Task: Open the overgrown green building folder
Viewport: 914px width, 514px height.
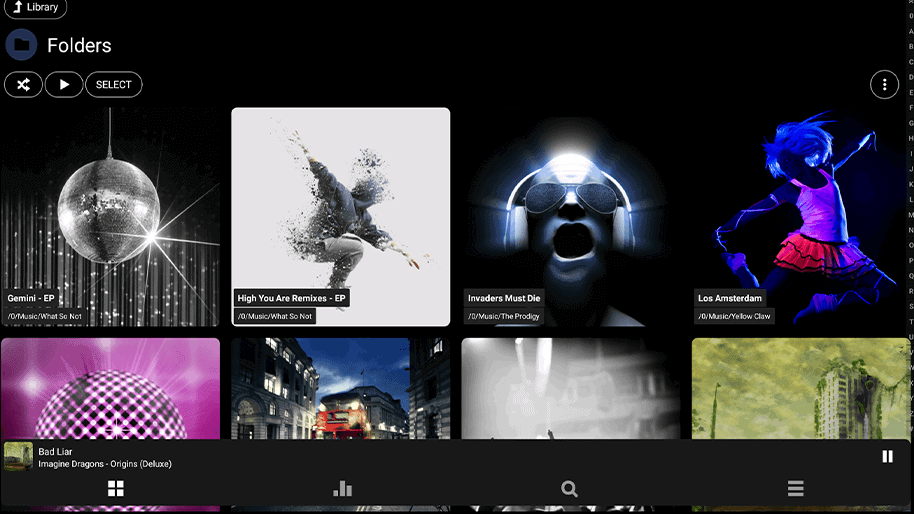Action: [x=801, y=389]
